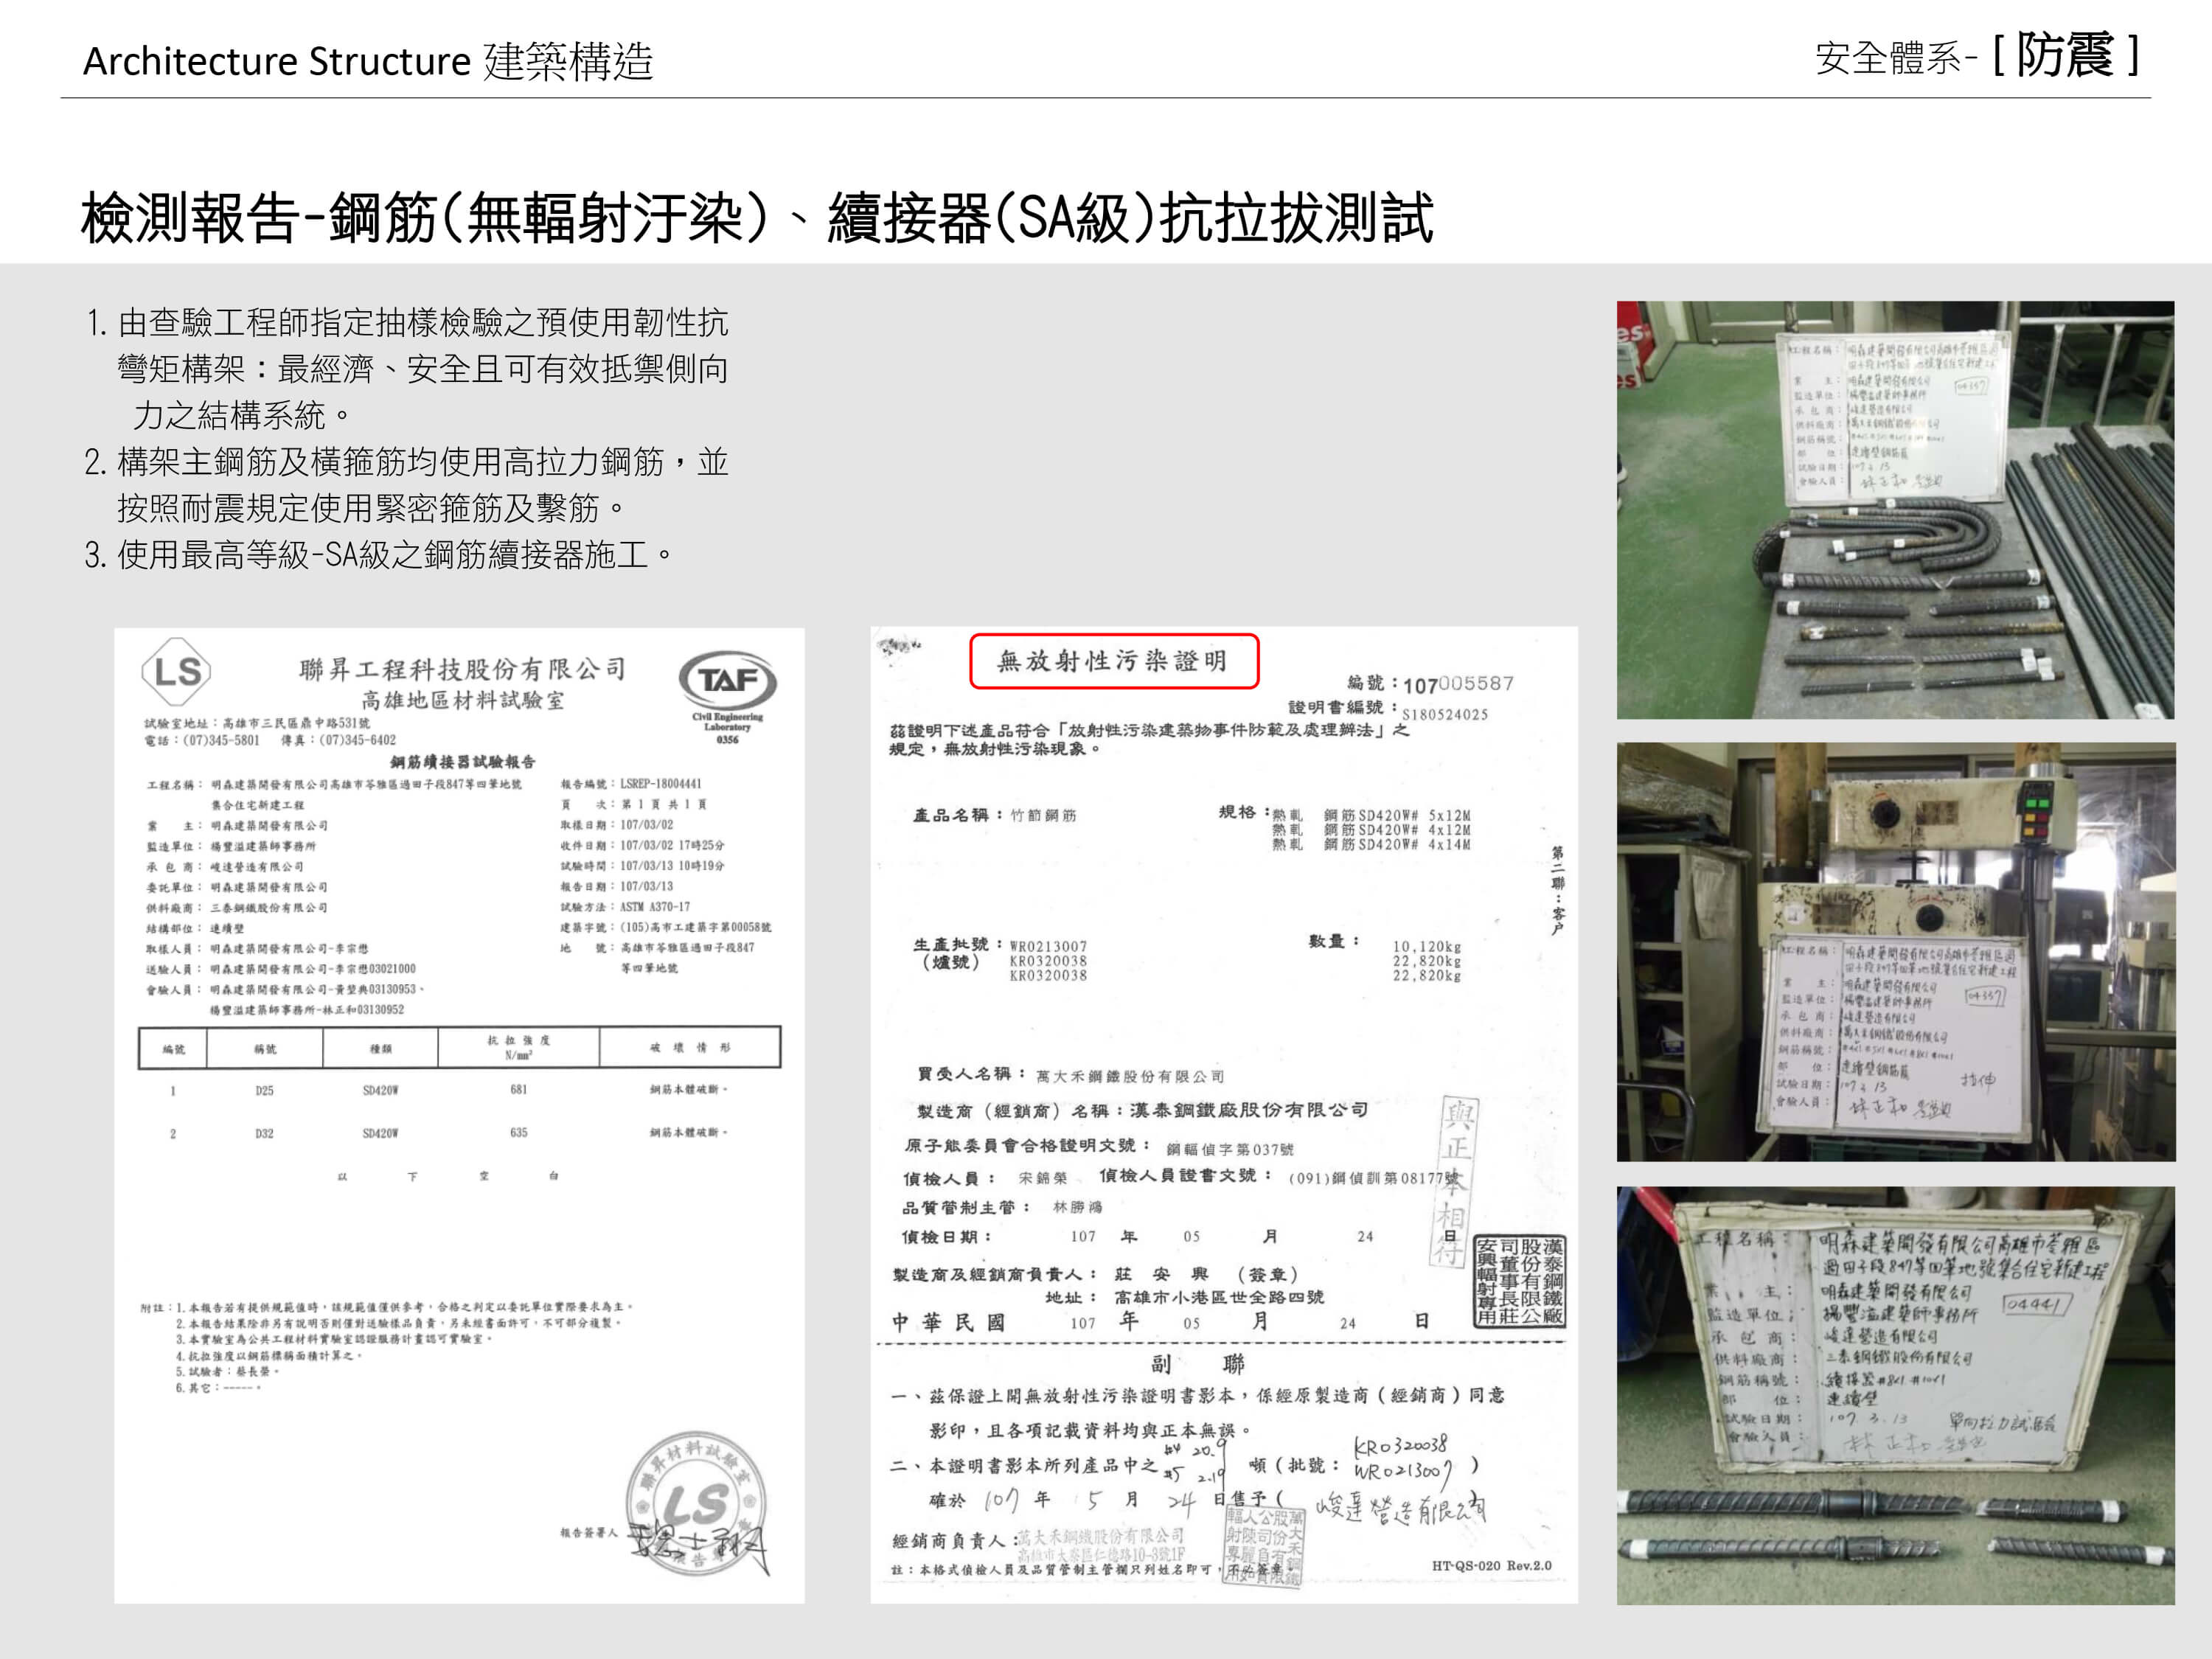Click the square company seal stamp on certificate
Image resolution: width=2212 pixels, height=1659 pixels.
tap(1519, 1281)
